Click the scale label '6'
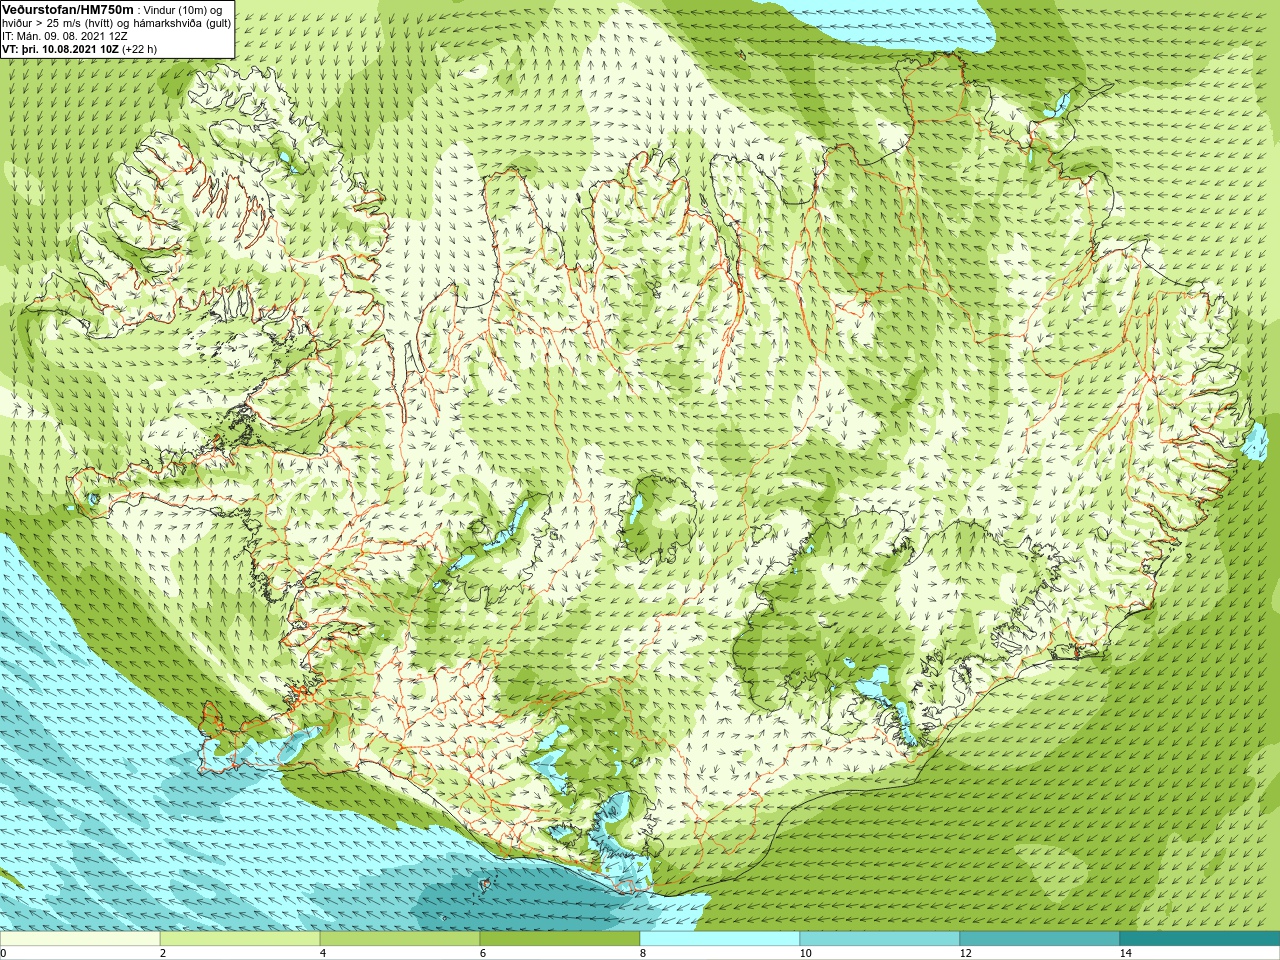Image resolution: width=1280 pixels, height=960 pixels. (482, 953)
